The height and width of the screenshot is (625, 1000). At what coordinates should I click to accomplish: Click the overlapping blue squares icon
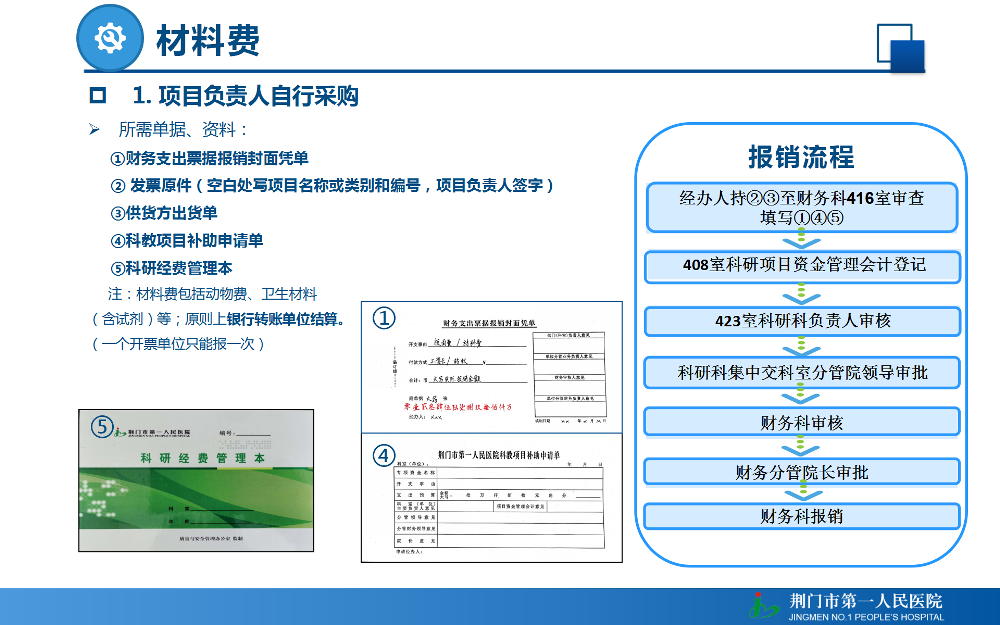point(901,48)
